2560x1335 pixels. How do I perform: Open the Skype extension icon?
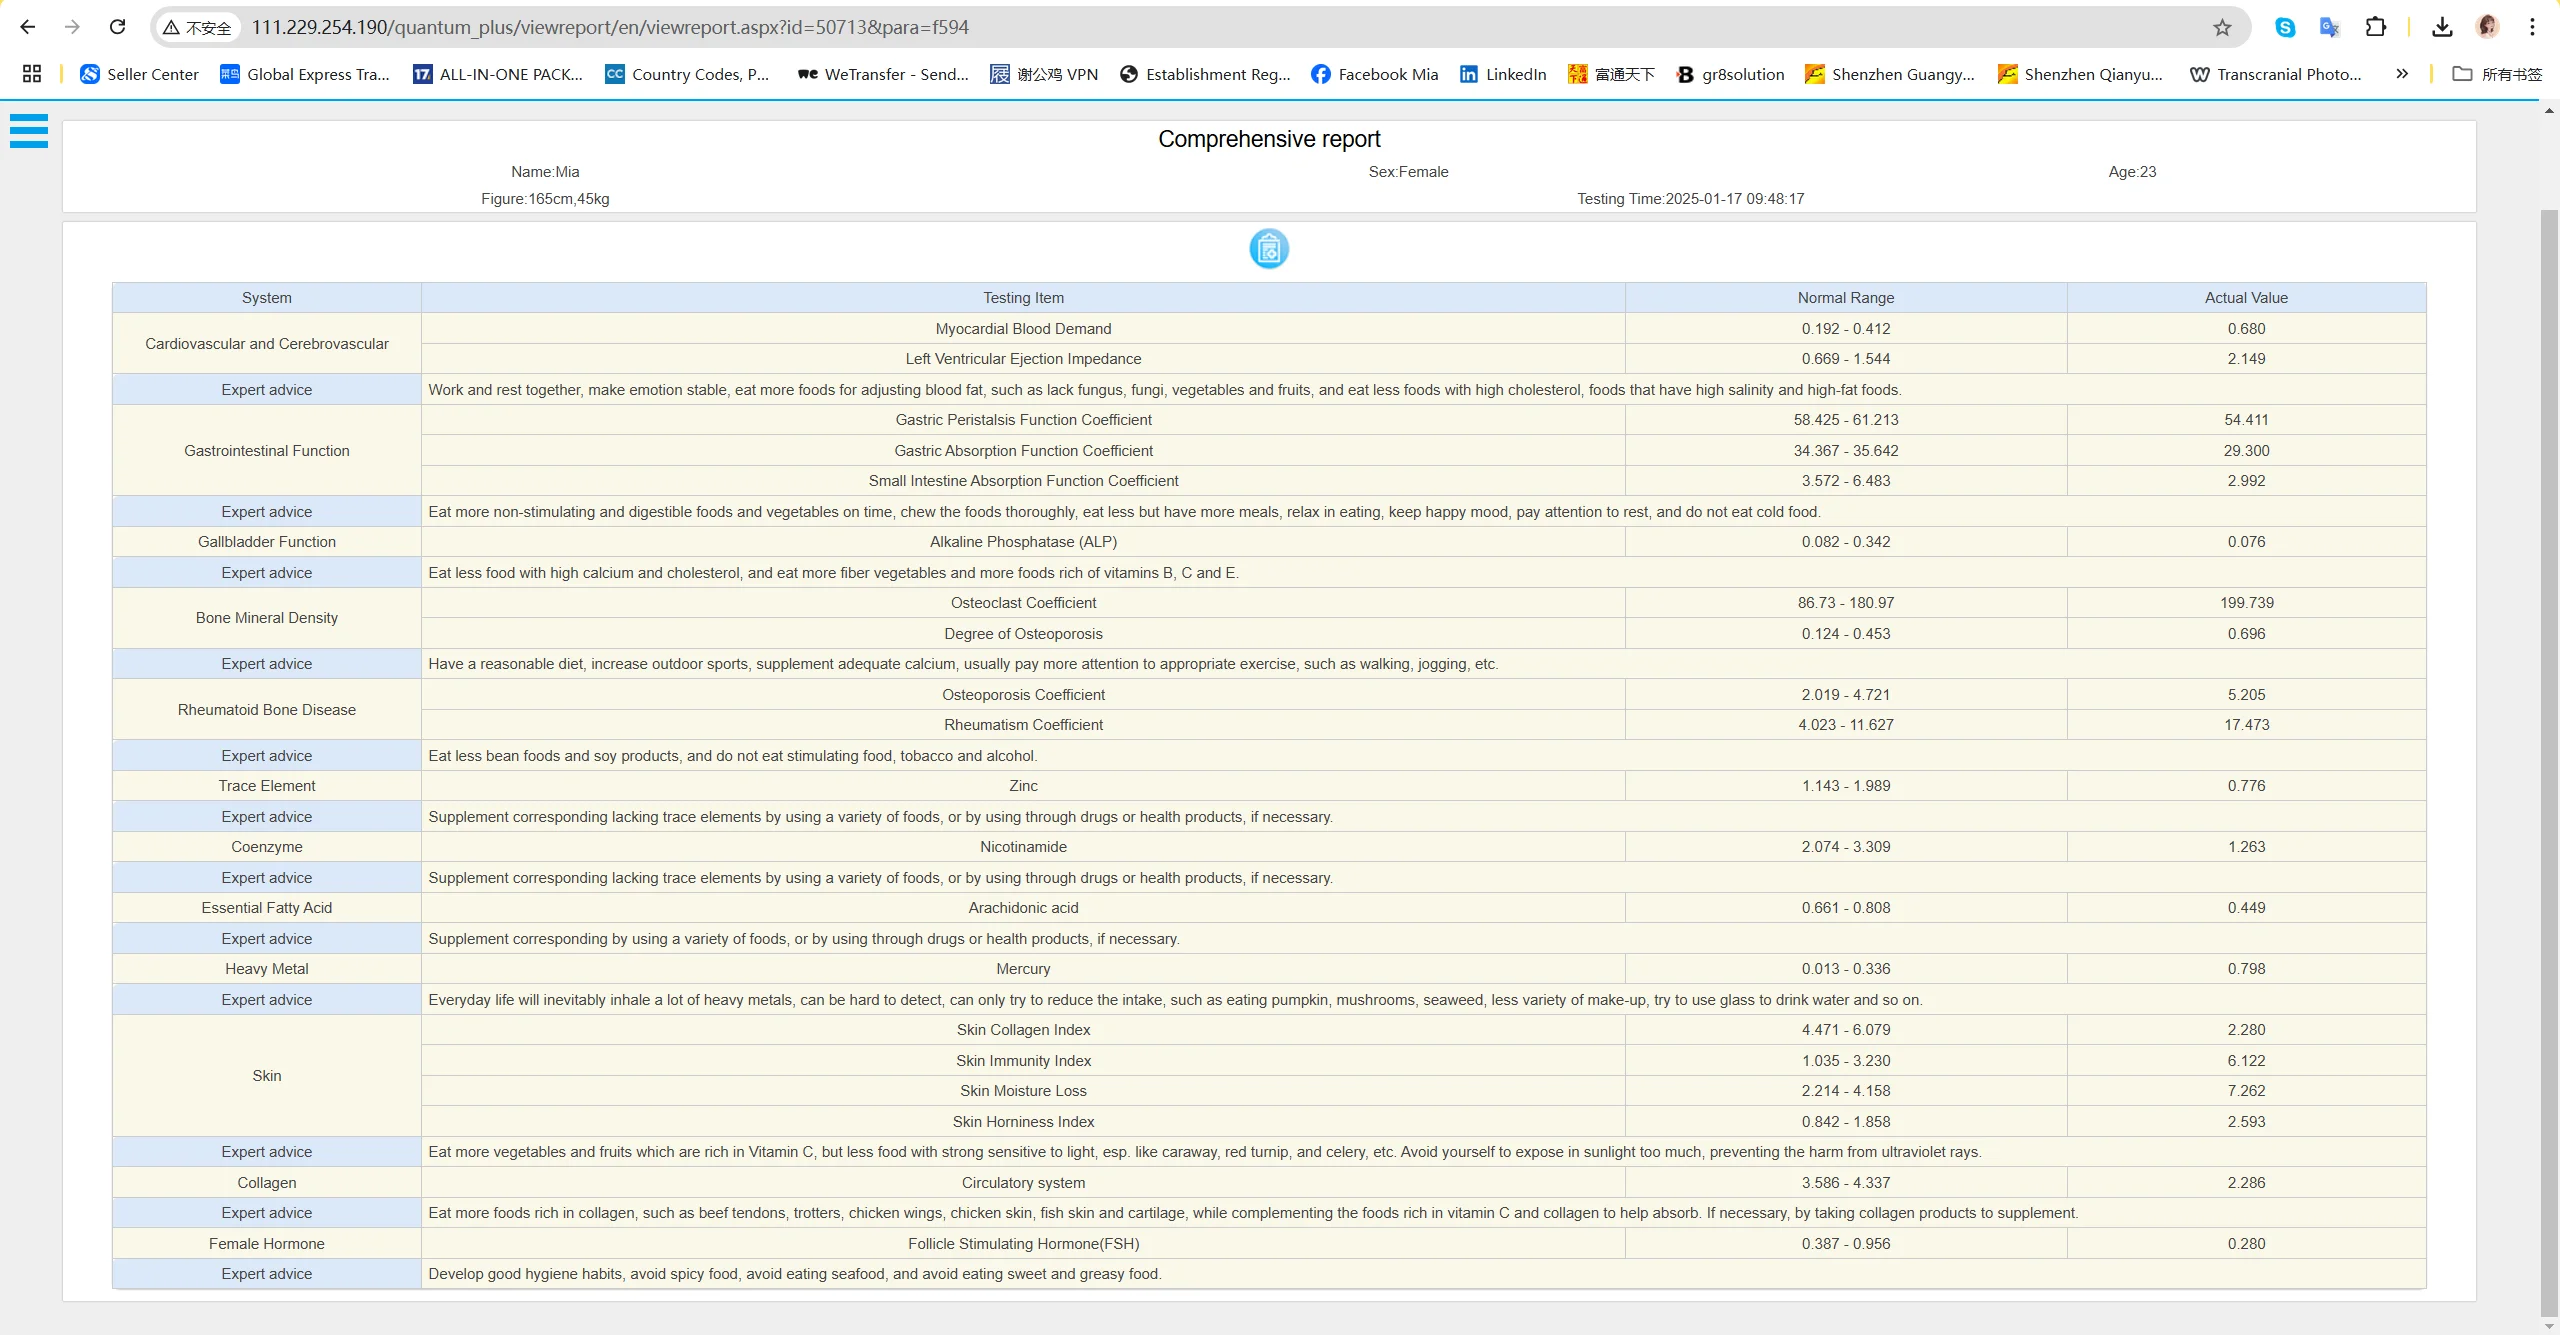(x=2285, y=27)
